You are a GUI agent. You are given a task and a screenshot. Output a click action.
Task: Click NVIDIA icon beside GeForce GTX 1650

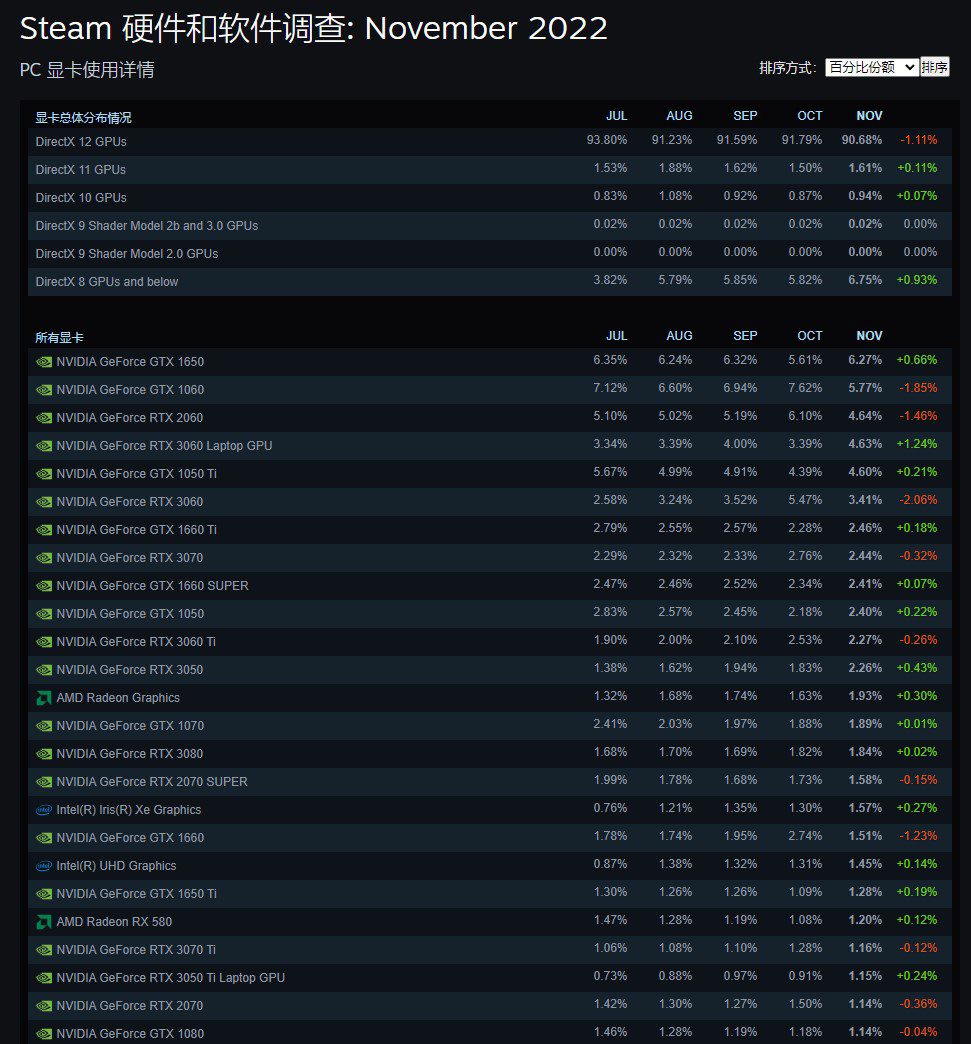pos(44,362)
